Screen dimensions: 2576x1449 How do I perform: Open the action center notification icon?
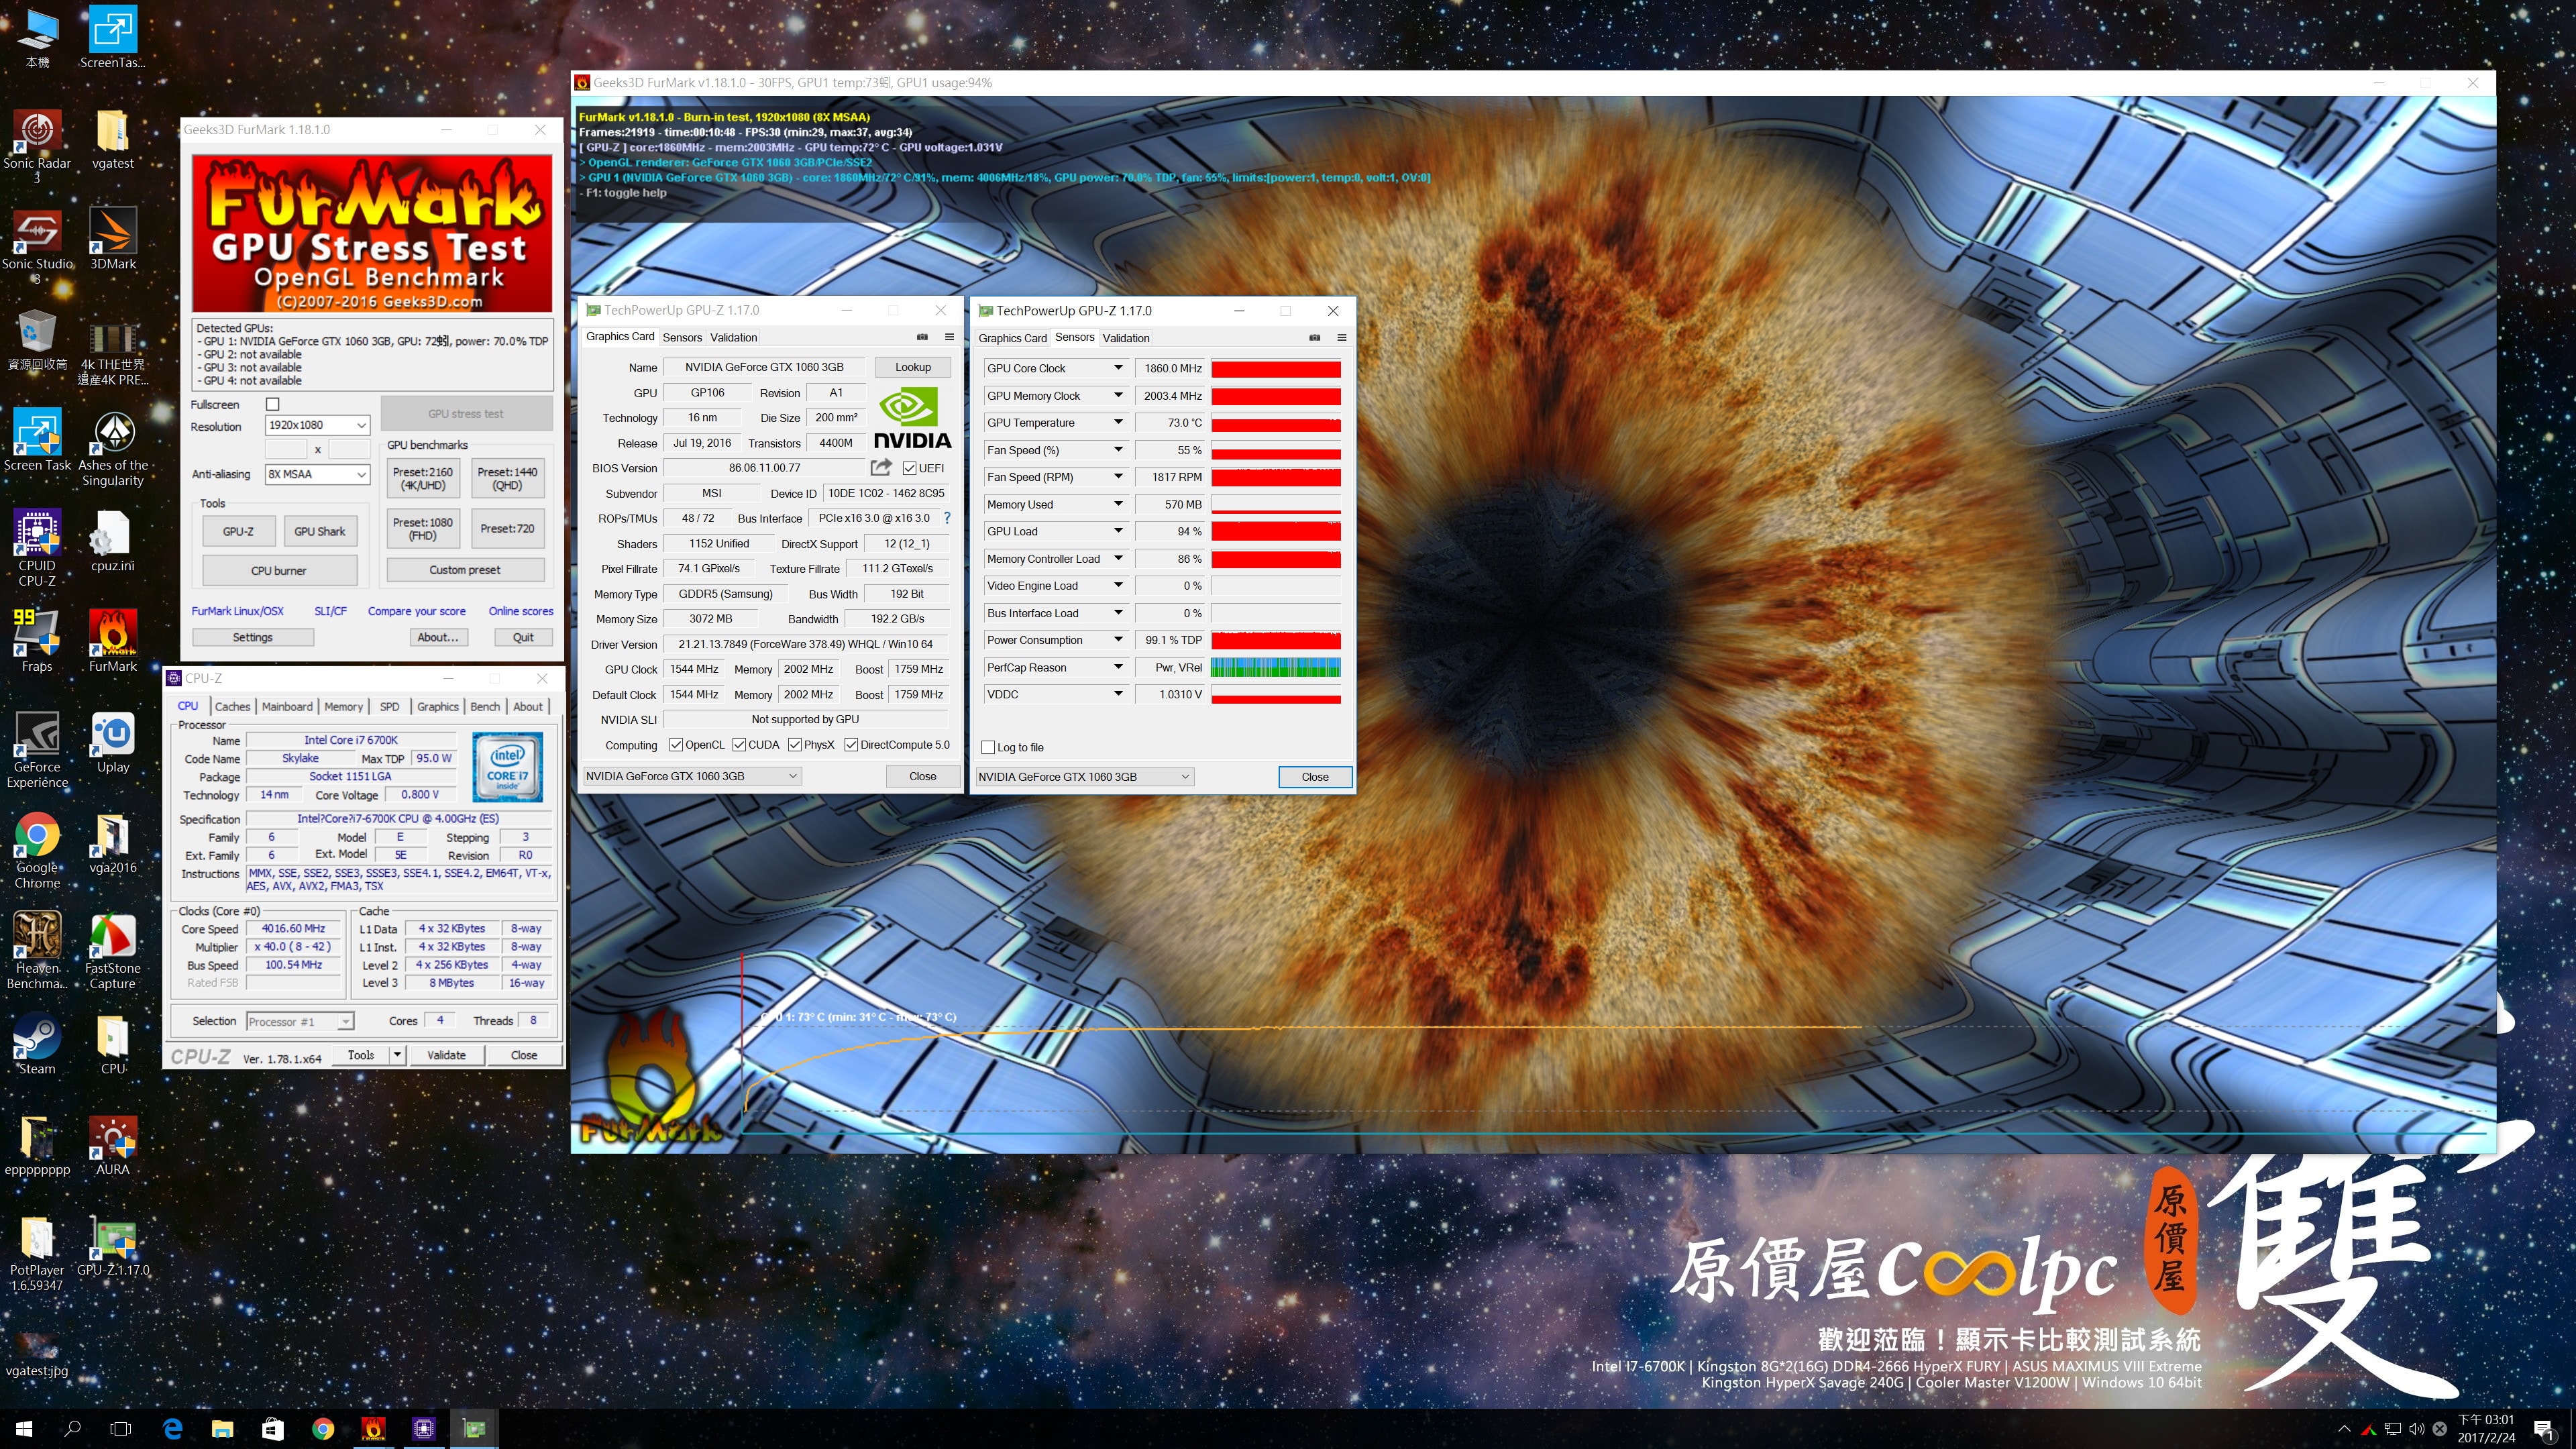click(x=2543, y=1429)
